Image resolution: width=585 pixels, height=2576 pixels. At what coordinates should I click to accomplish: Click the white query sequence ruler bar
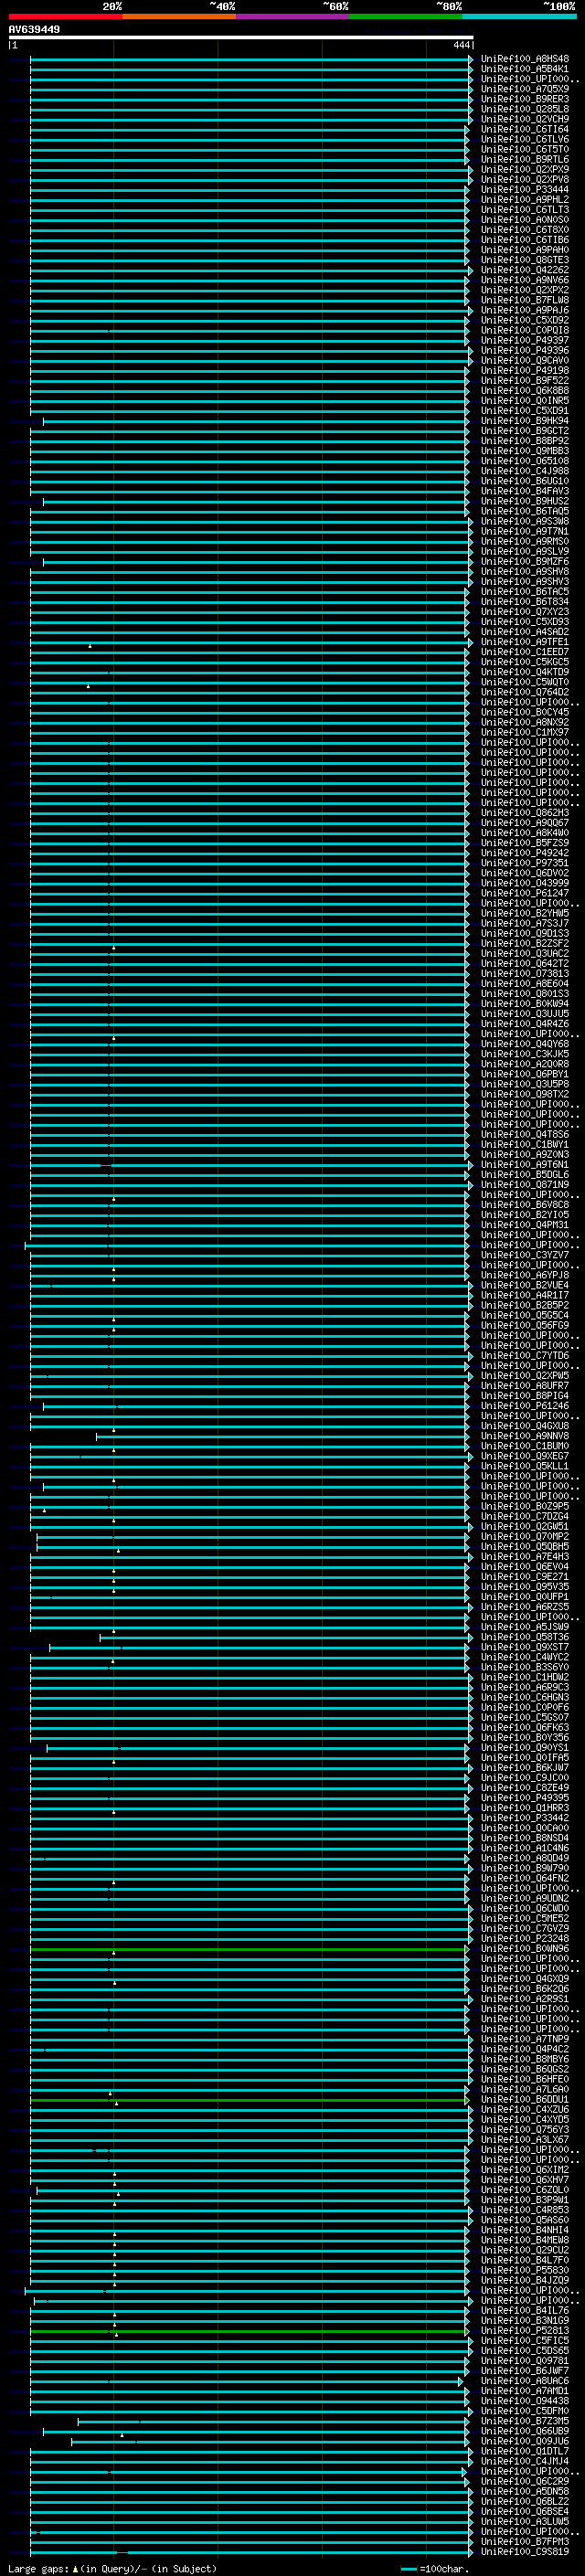click(241, 37)
